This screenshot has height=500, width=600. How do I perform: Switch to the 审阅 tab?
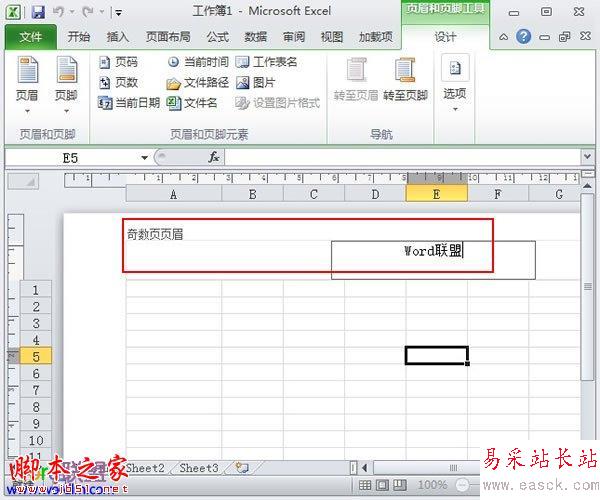(x=293, y=37)
